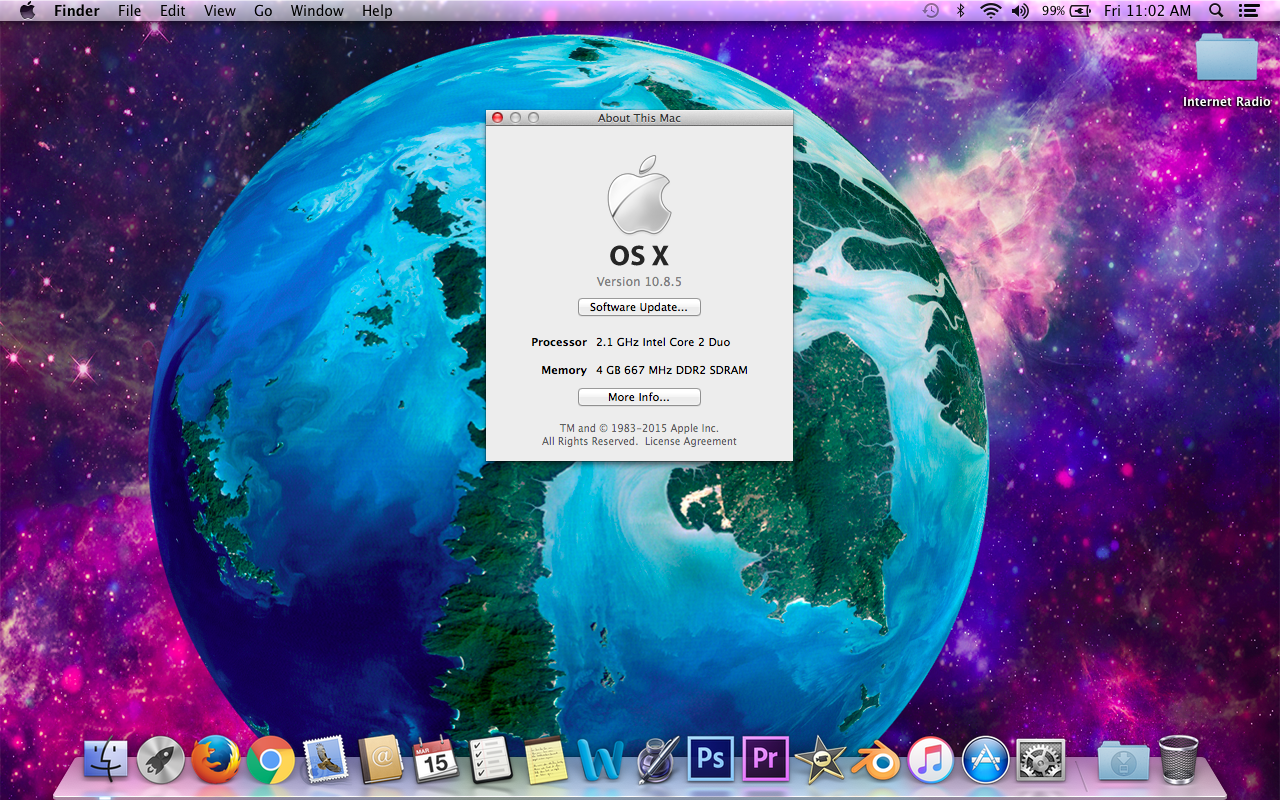This screenshot has width=1280, height=800.
Task: Open Contacts address book in Dock
Action: tap(380, 761)
